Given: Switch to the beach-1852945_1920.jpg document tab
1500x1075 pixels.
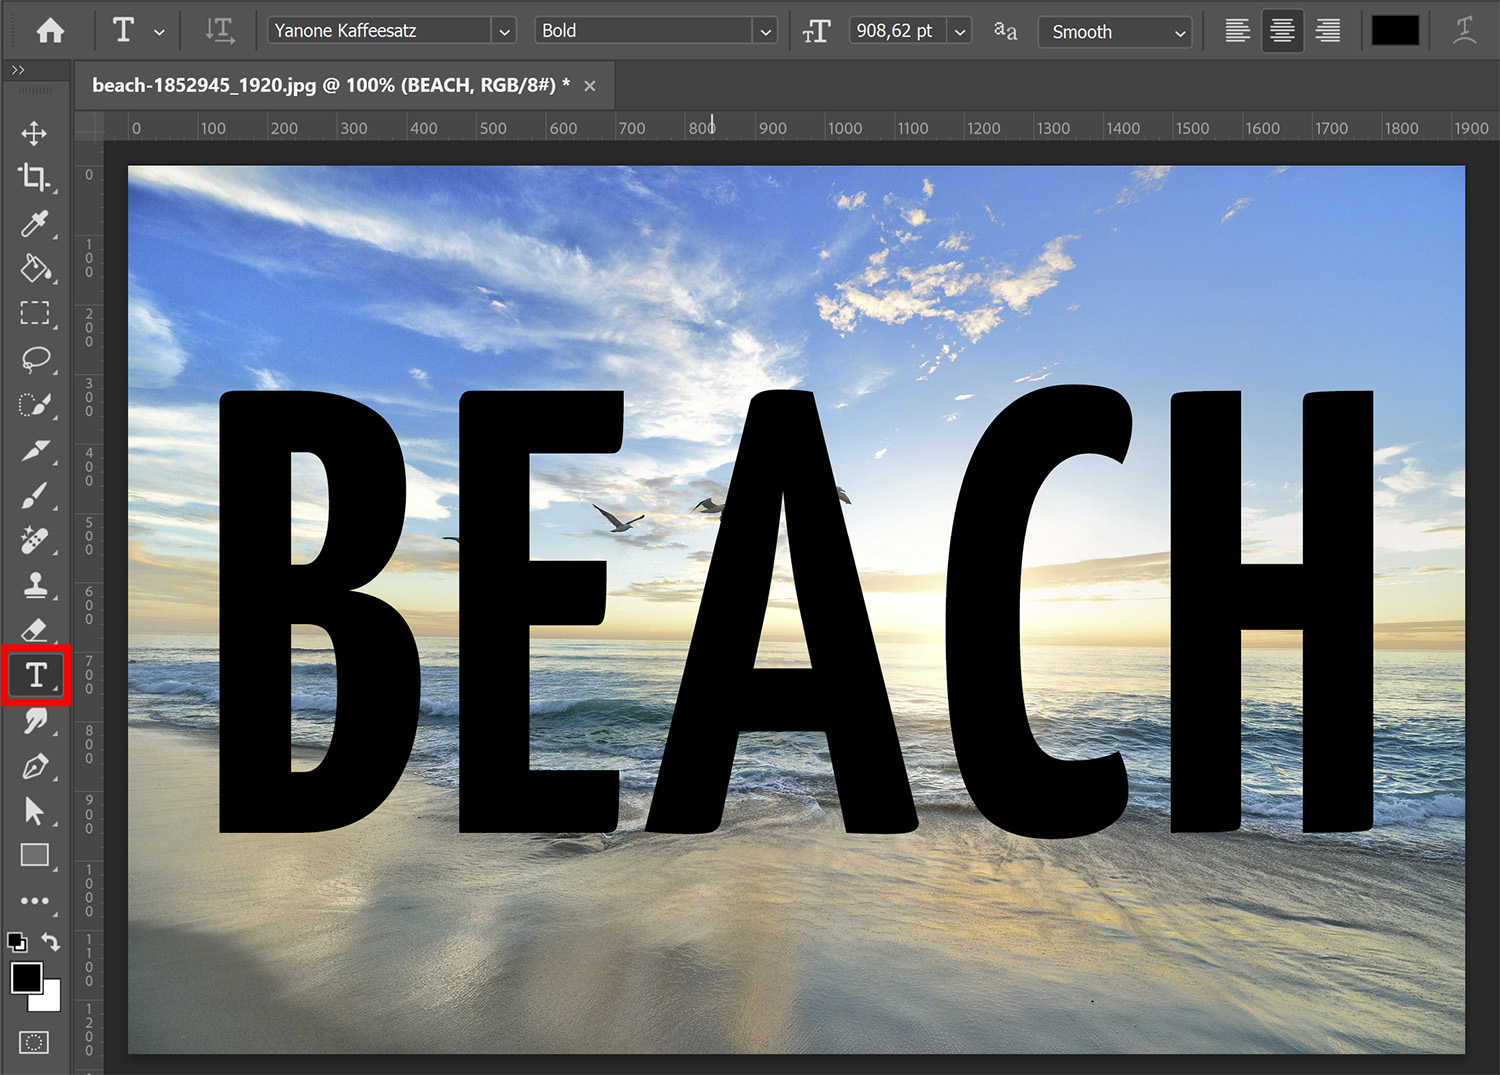Looking at the screenshot, I should [330, 85].
